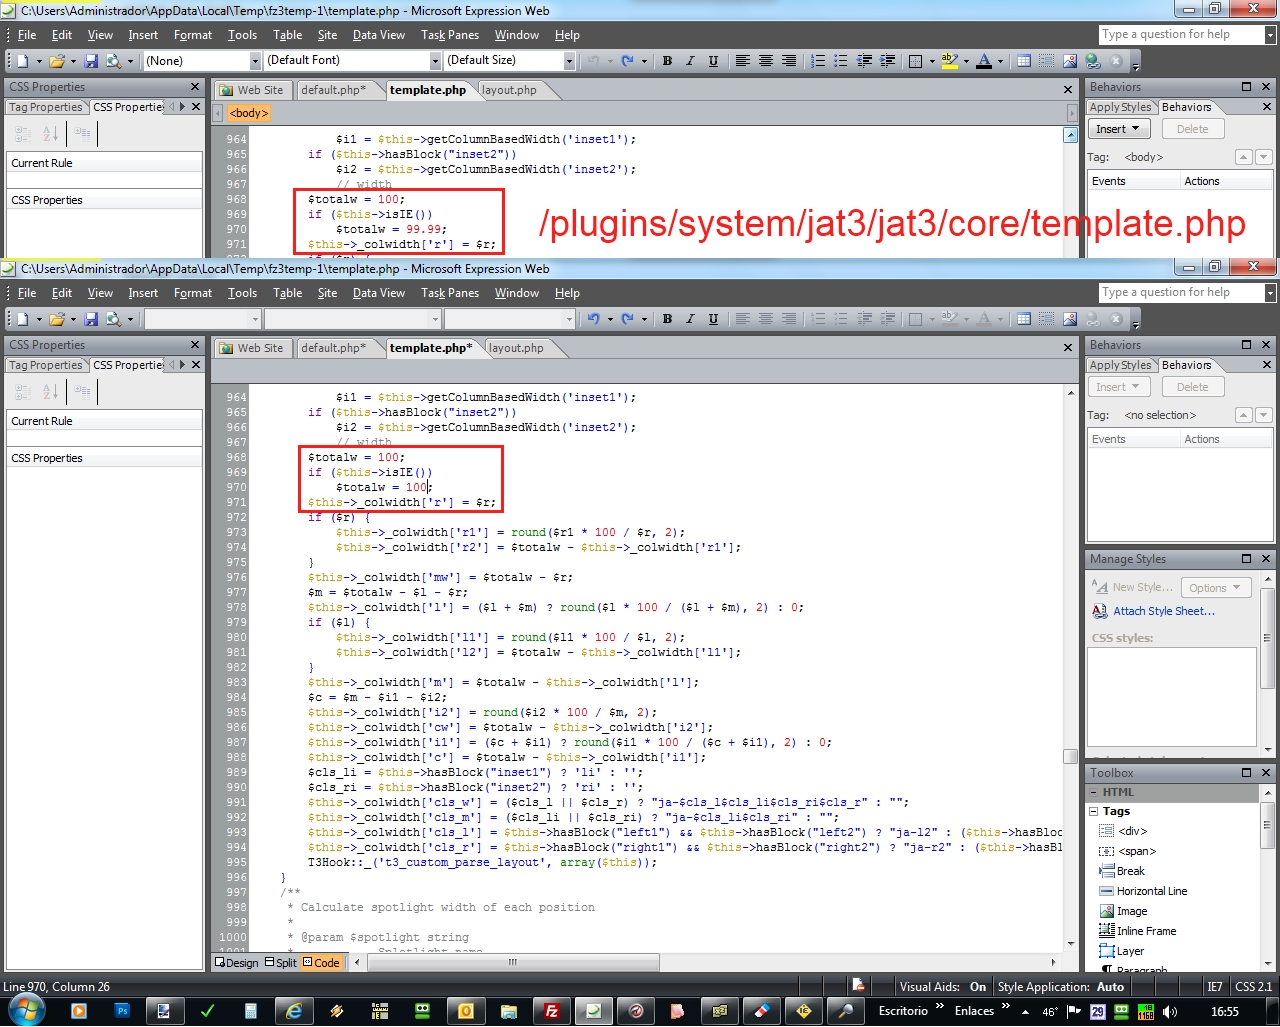Select the Image element in Toolbox
This screenshot has width=1280, height=1027.
1131,911
